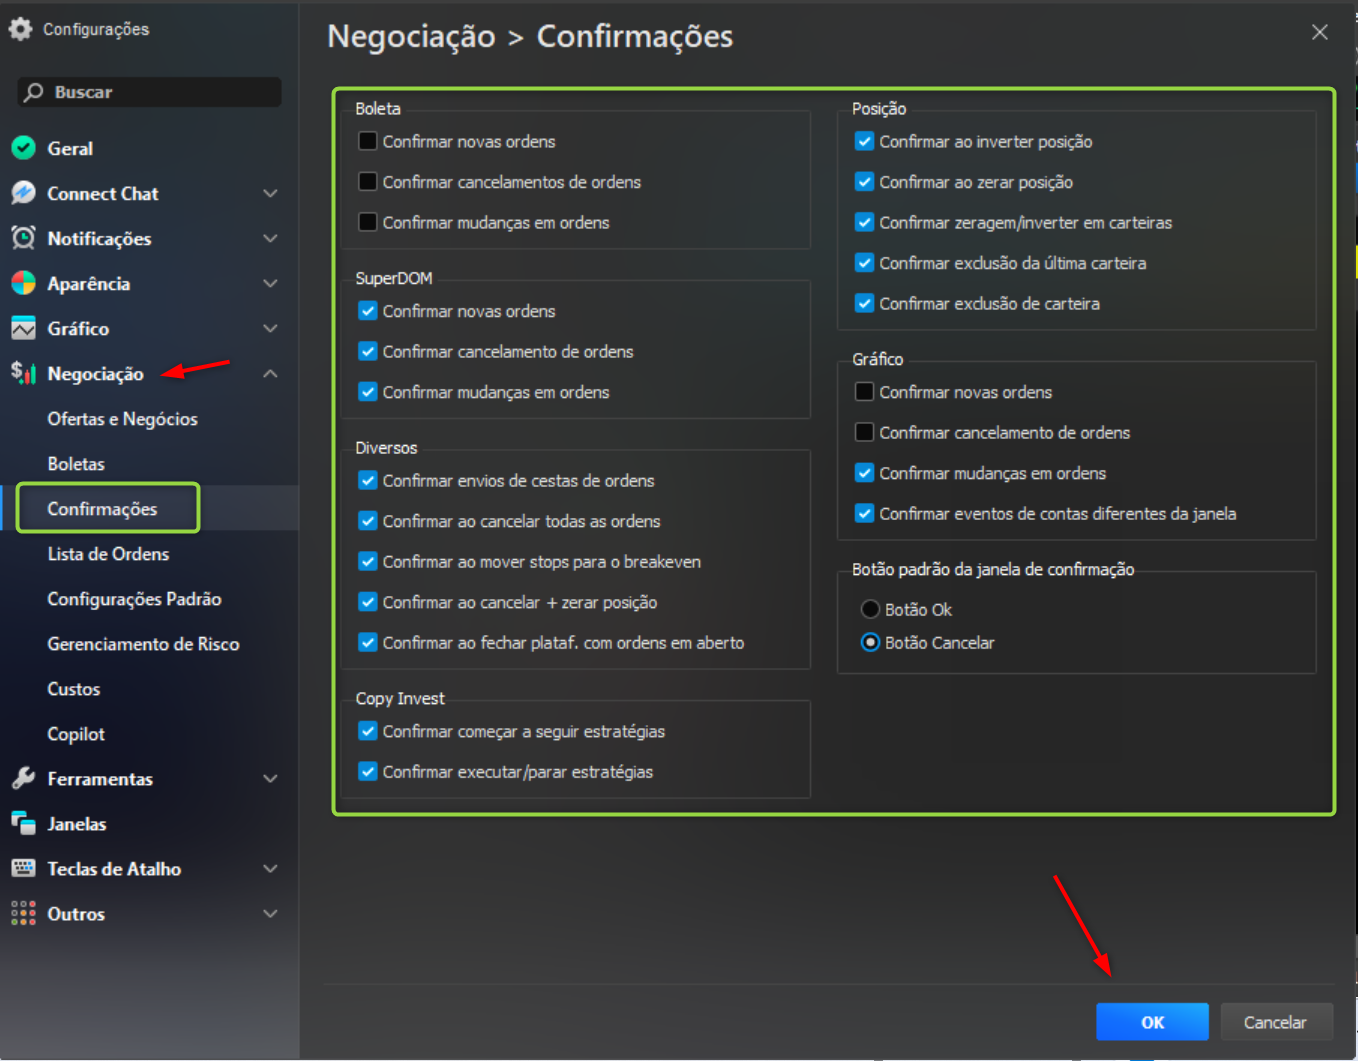Screen dimensions: 1358x1061
Task: Uncheck confirmar ao zerar posição
Action: tap(865, 182)
